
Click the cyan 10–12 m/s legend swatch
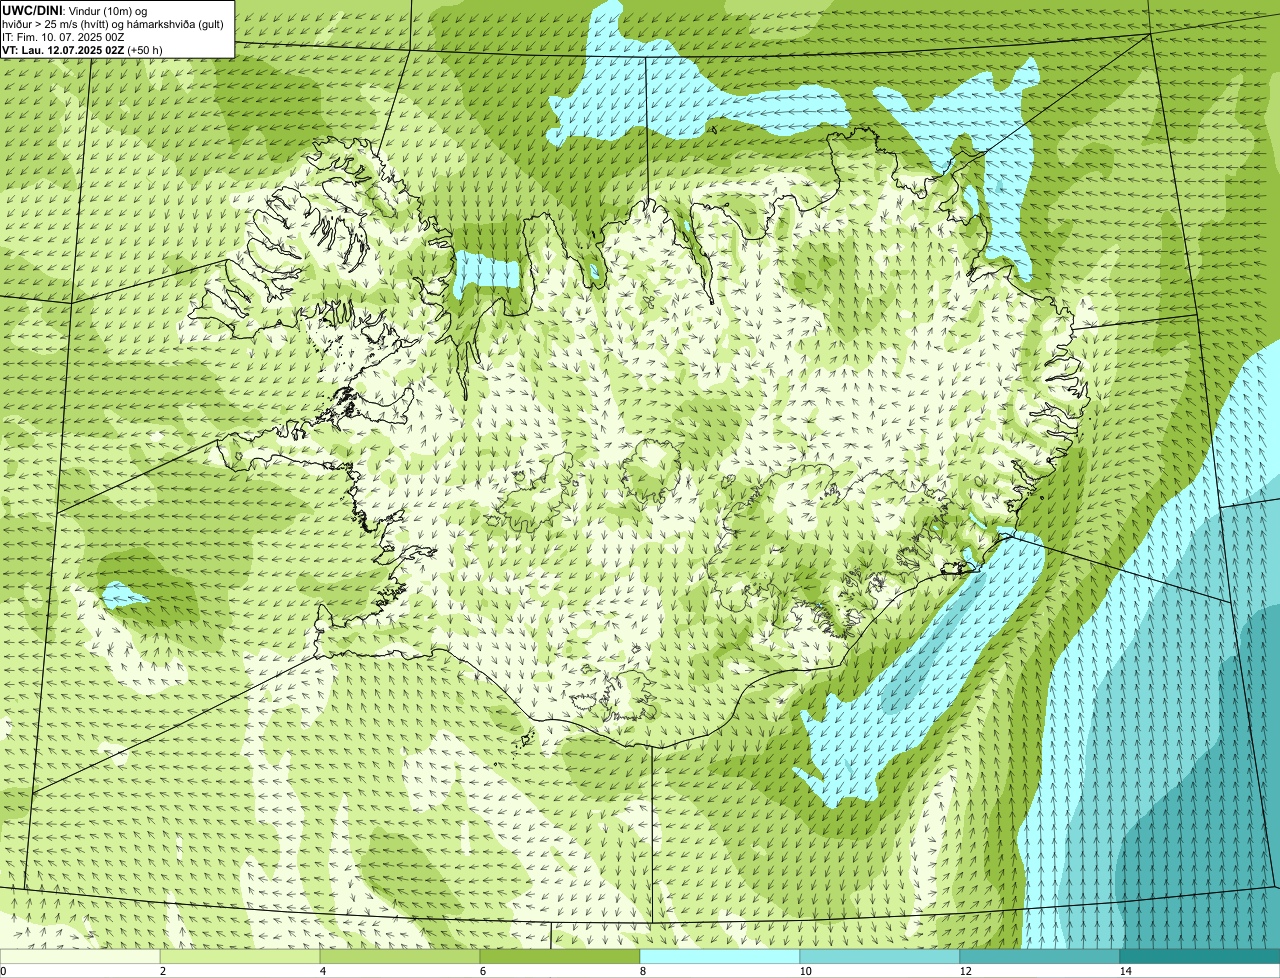tap(880, 956)
